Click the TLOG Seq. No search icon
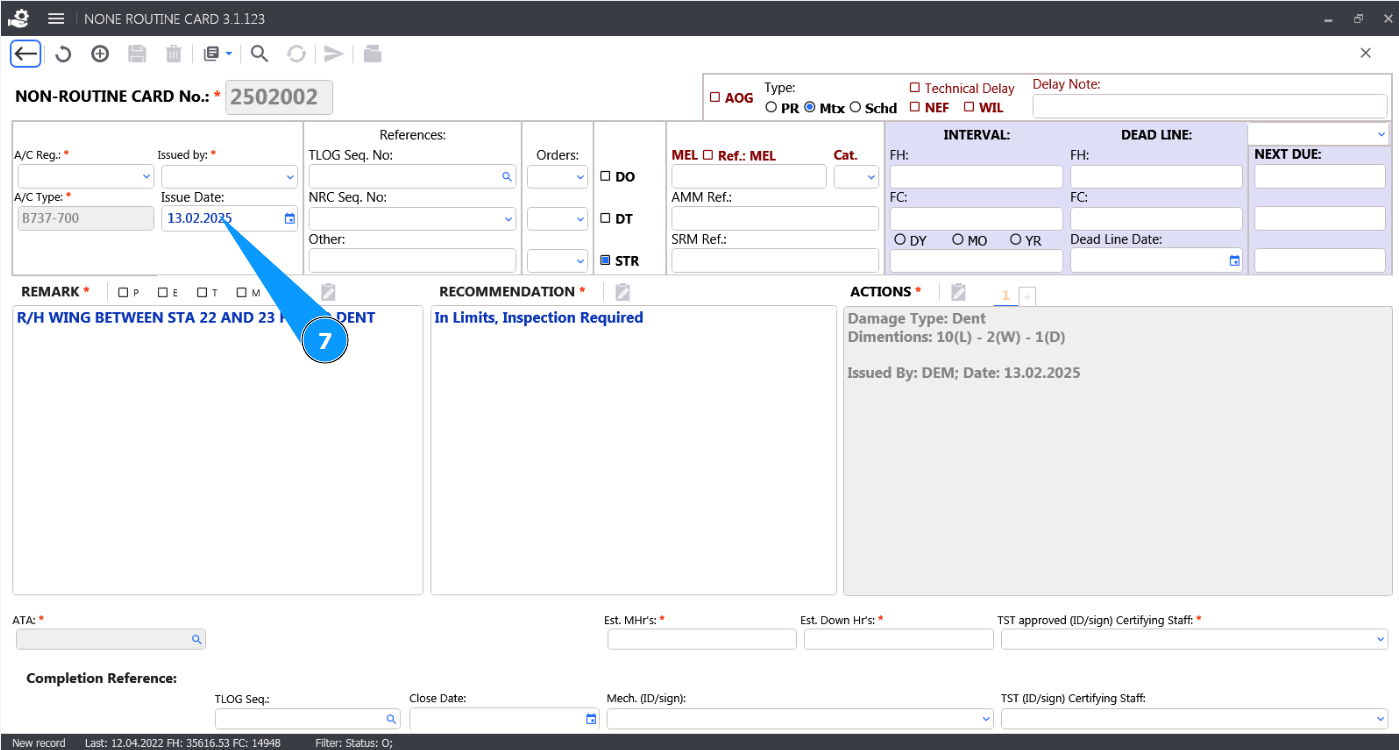 click(507, 177)
